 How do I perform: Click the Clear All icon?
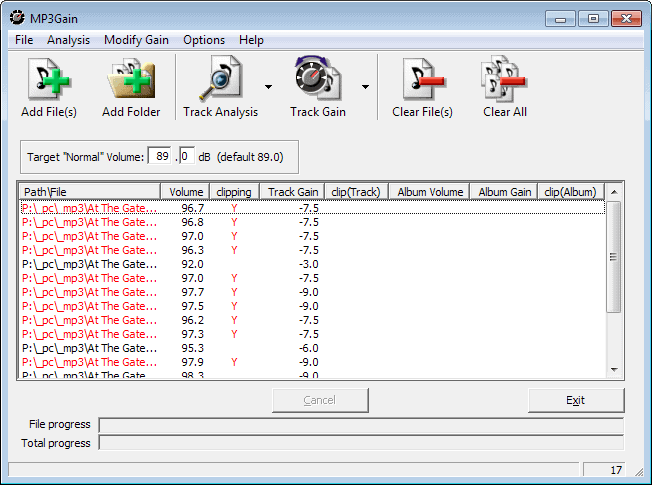[504, 79]
